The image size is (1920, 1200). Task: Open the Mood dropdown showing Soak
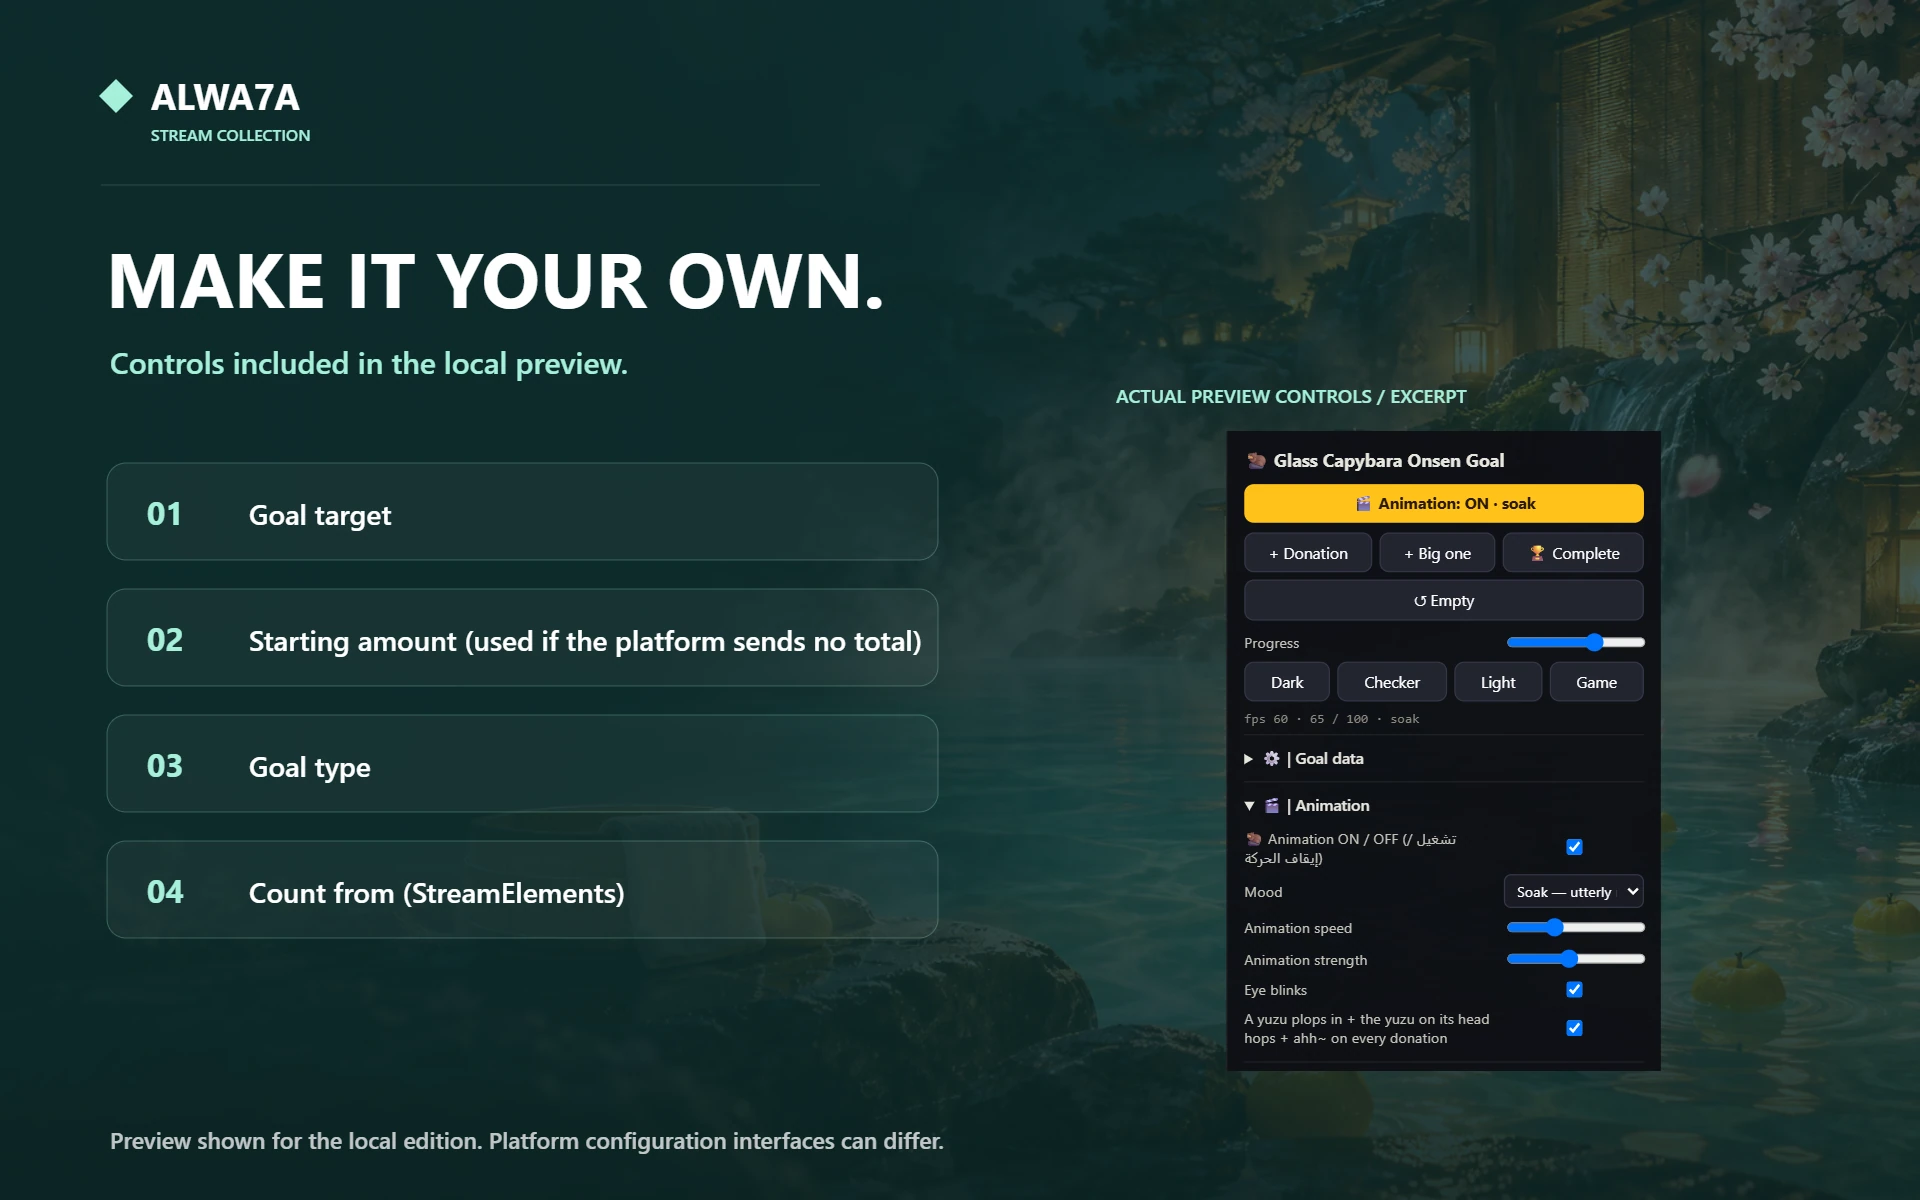(1573, 892)
